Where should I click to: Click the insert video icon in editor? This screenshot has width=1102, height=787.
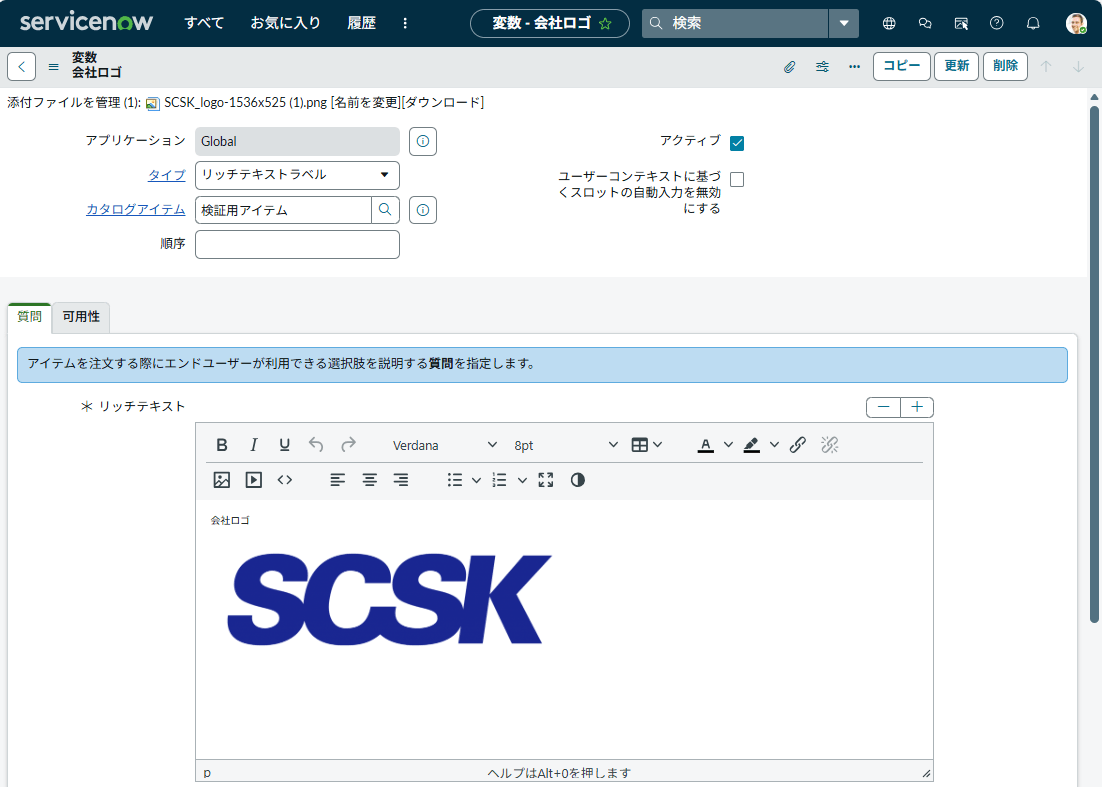pyautogui.click(x=254, y=480)
